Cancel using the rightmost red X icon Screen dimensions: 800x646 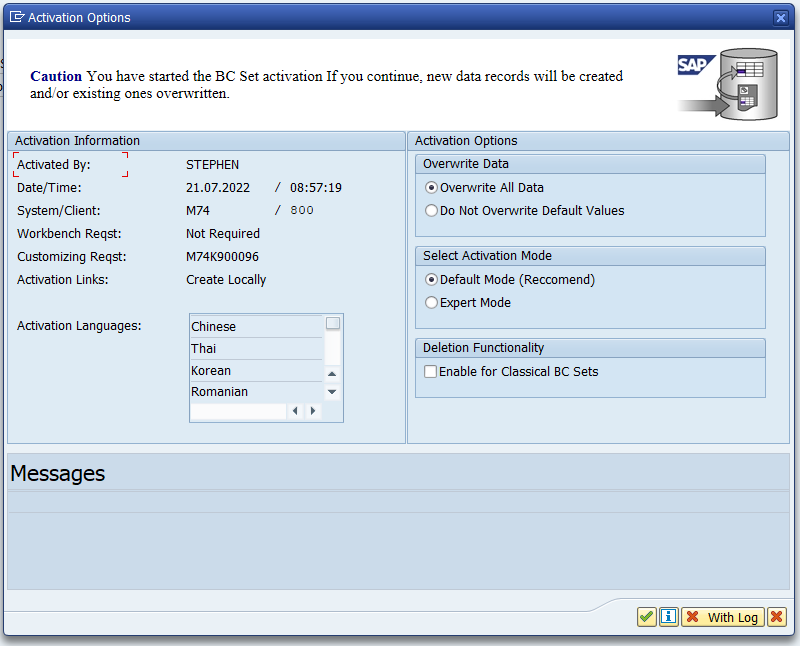tap(777, 617)
